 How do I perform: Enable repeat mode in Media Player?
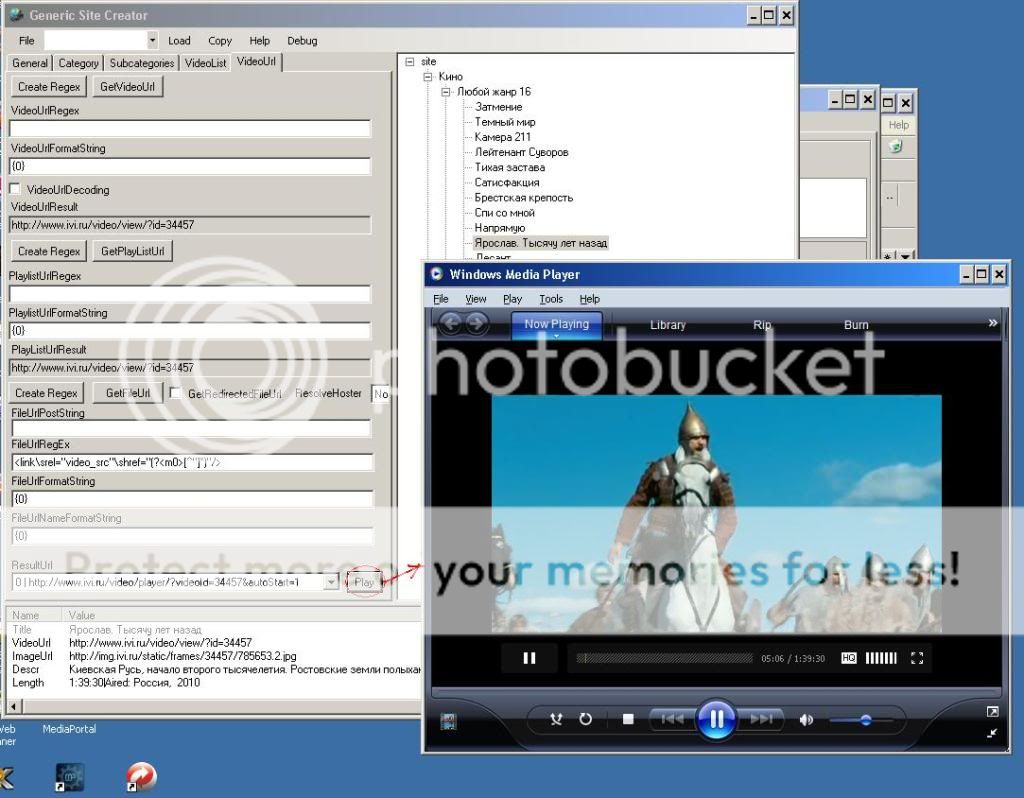pos(585,719)
